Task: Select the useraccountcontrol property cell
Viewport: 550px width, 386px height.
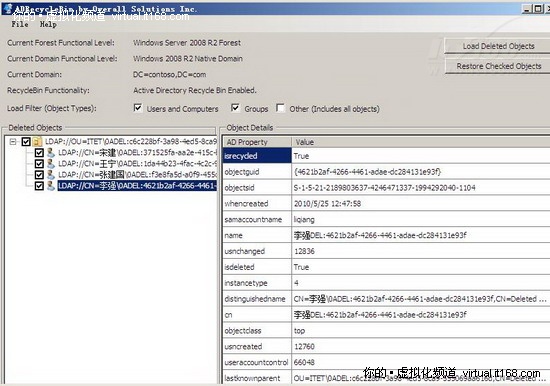Action: point(257,362)
